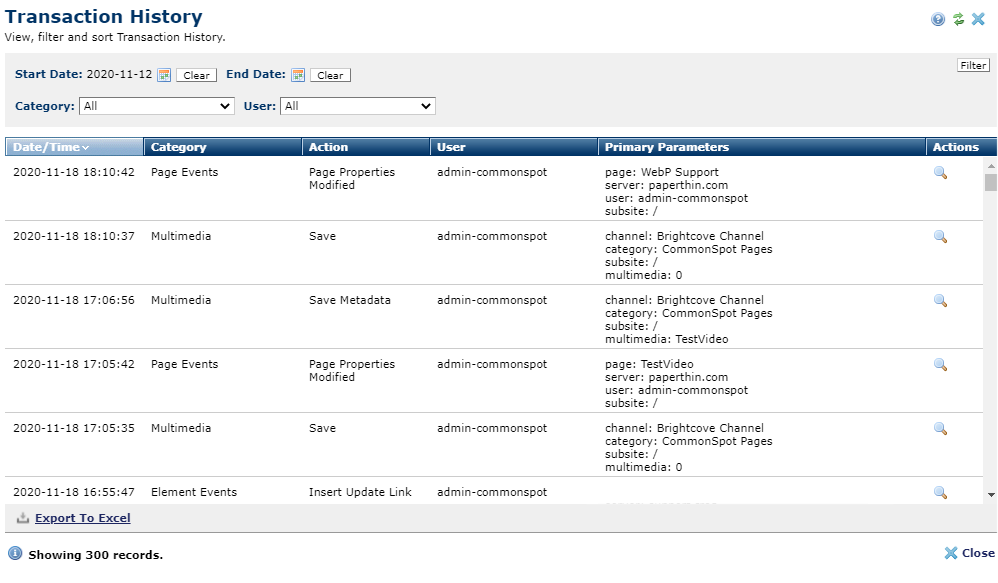998x583 pixels.
Task: Click the scrollbar up arrow
Action: pyautogui.click(x=990, y=166)
